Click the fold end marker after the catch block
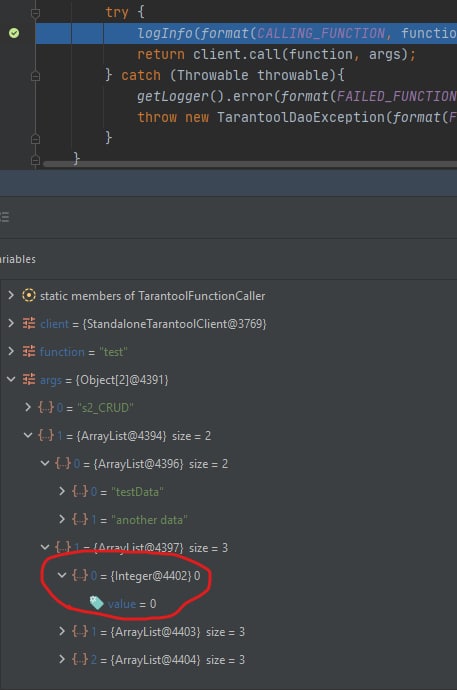This screenshot has height=690, width=457. 36,139
